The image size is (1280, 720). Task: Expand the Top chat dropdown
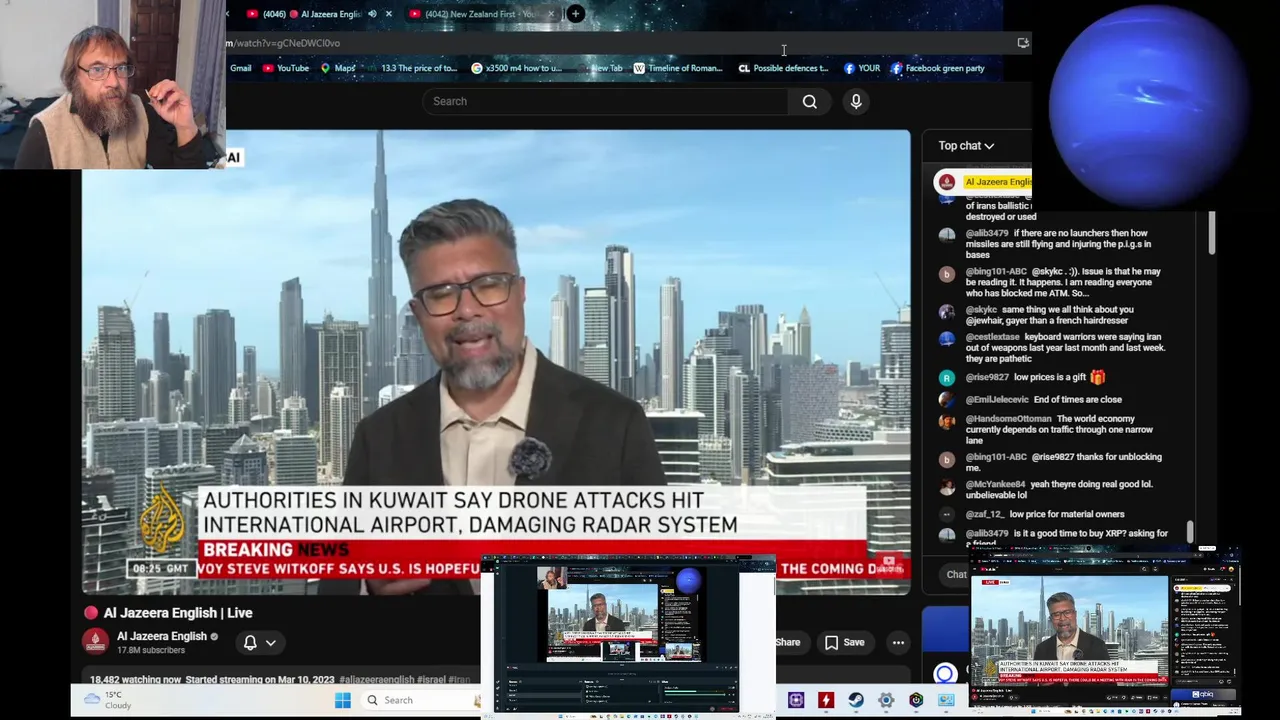pyautogui.click(x=966, y=146)
